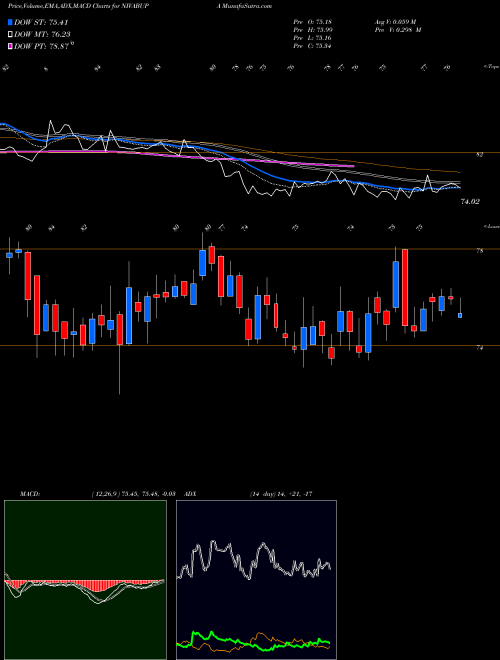Select the 'DOW PT: 78.87' label
The height and width of the screenshot is (660, 500).
[x=42, y=46]
